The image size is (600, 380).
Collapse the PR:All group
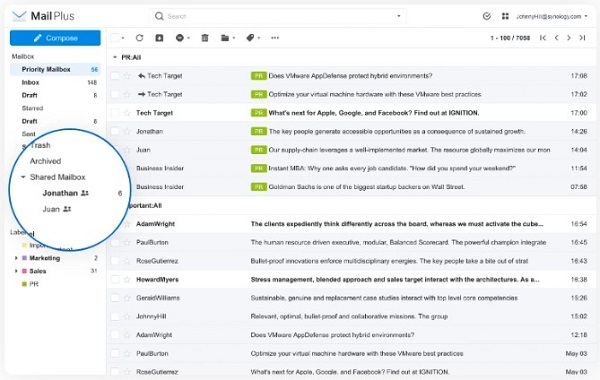pos(114,57)
